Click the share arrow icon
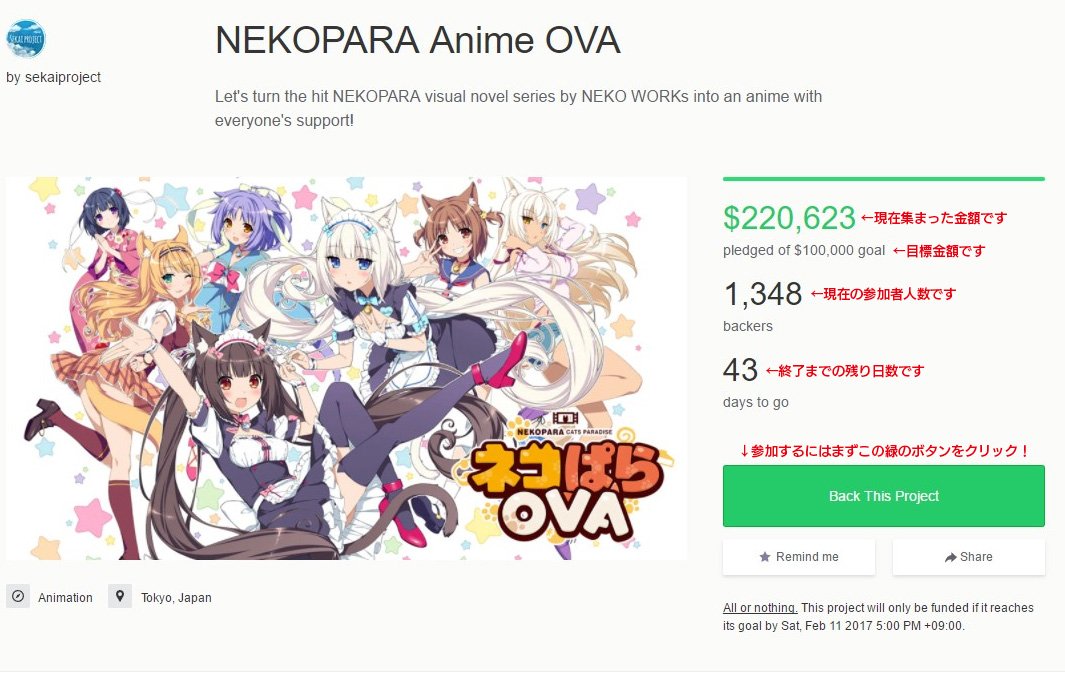 [950, 557]
